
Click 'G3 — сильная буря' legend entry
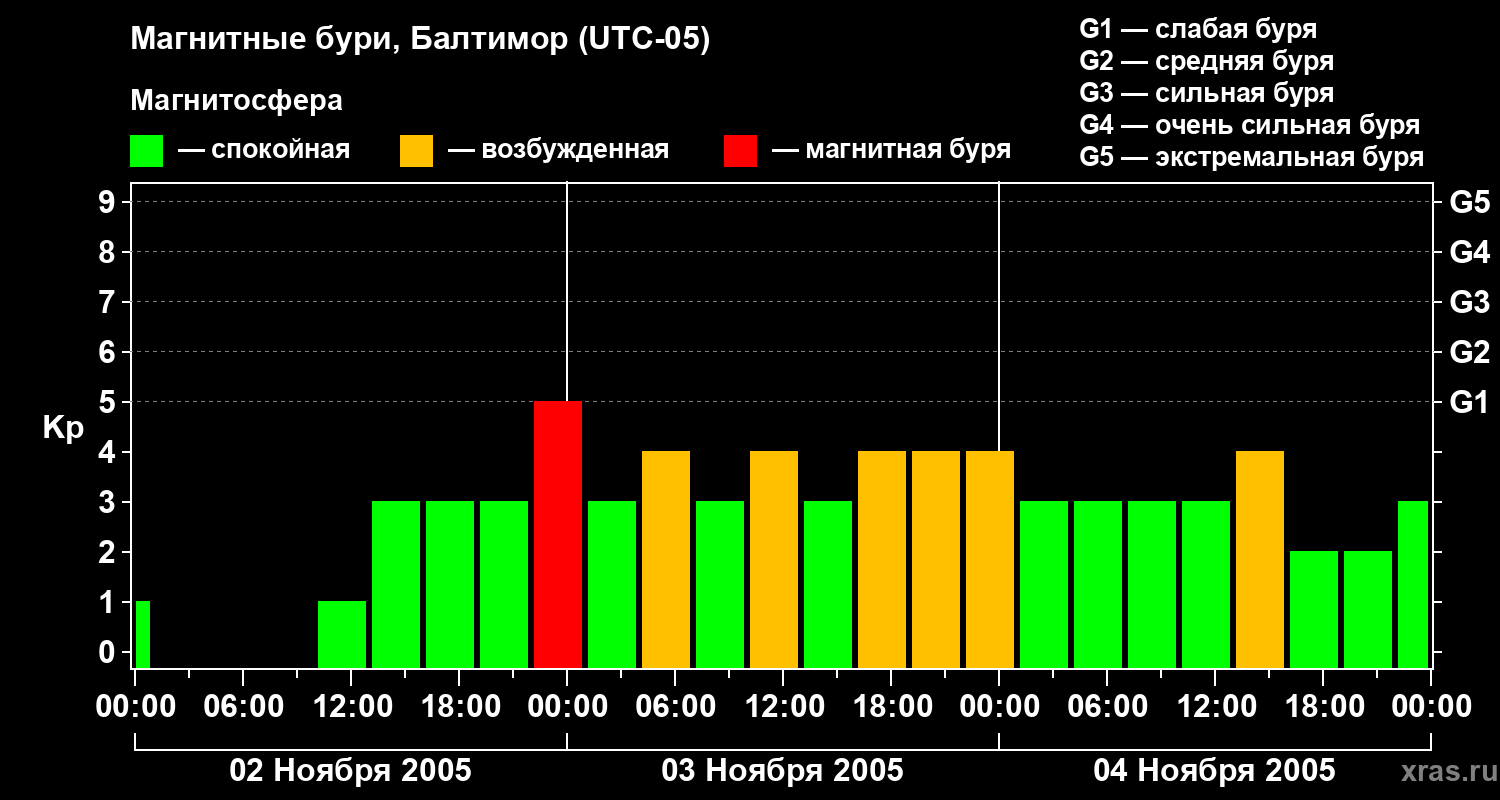[1206, 93]
